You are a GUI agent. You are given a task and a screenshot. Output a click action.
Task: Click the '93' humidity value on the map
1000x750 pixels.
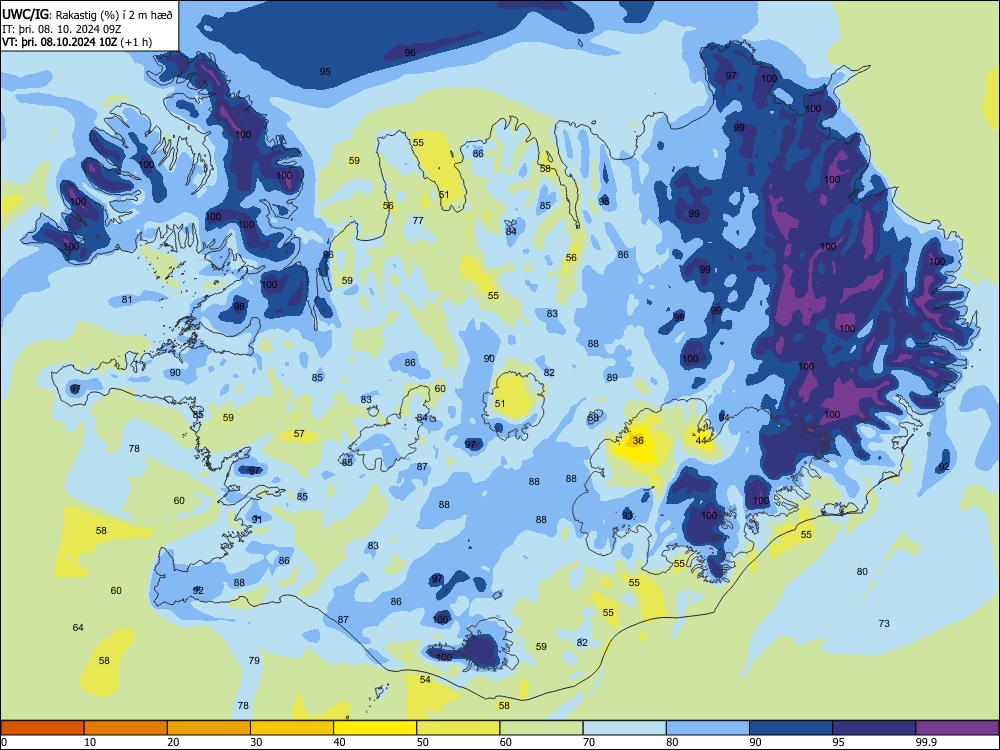pyautogui.click(x=628, y=516)
